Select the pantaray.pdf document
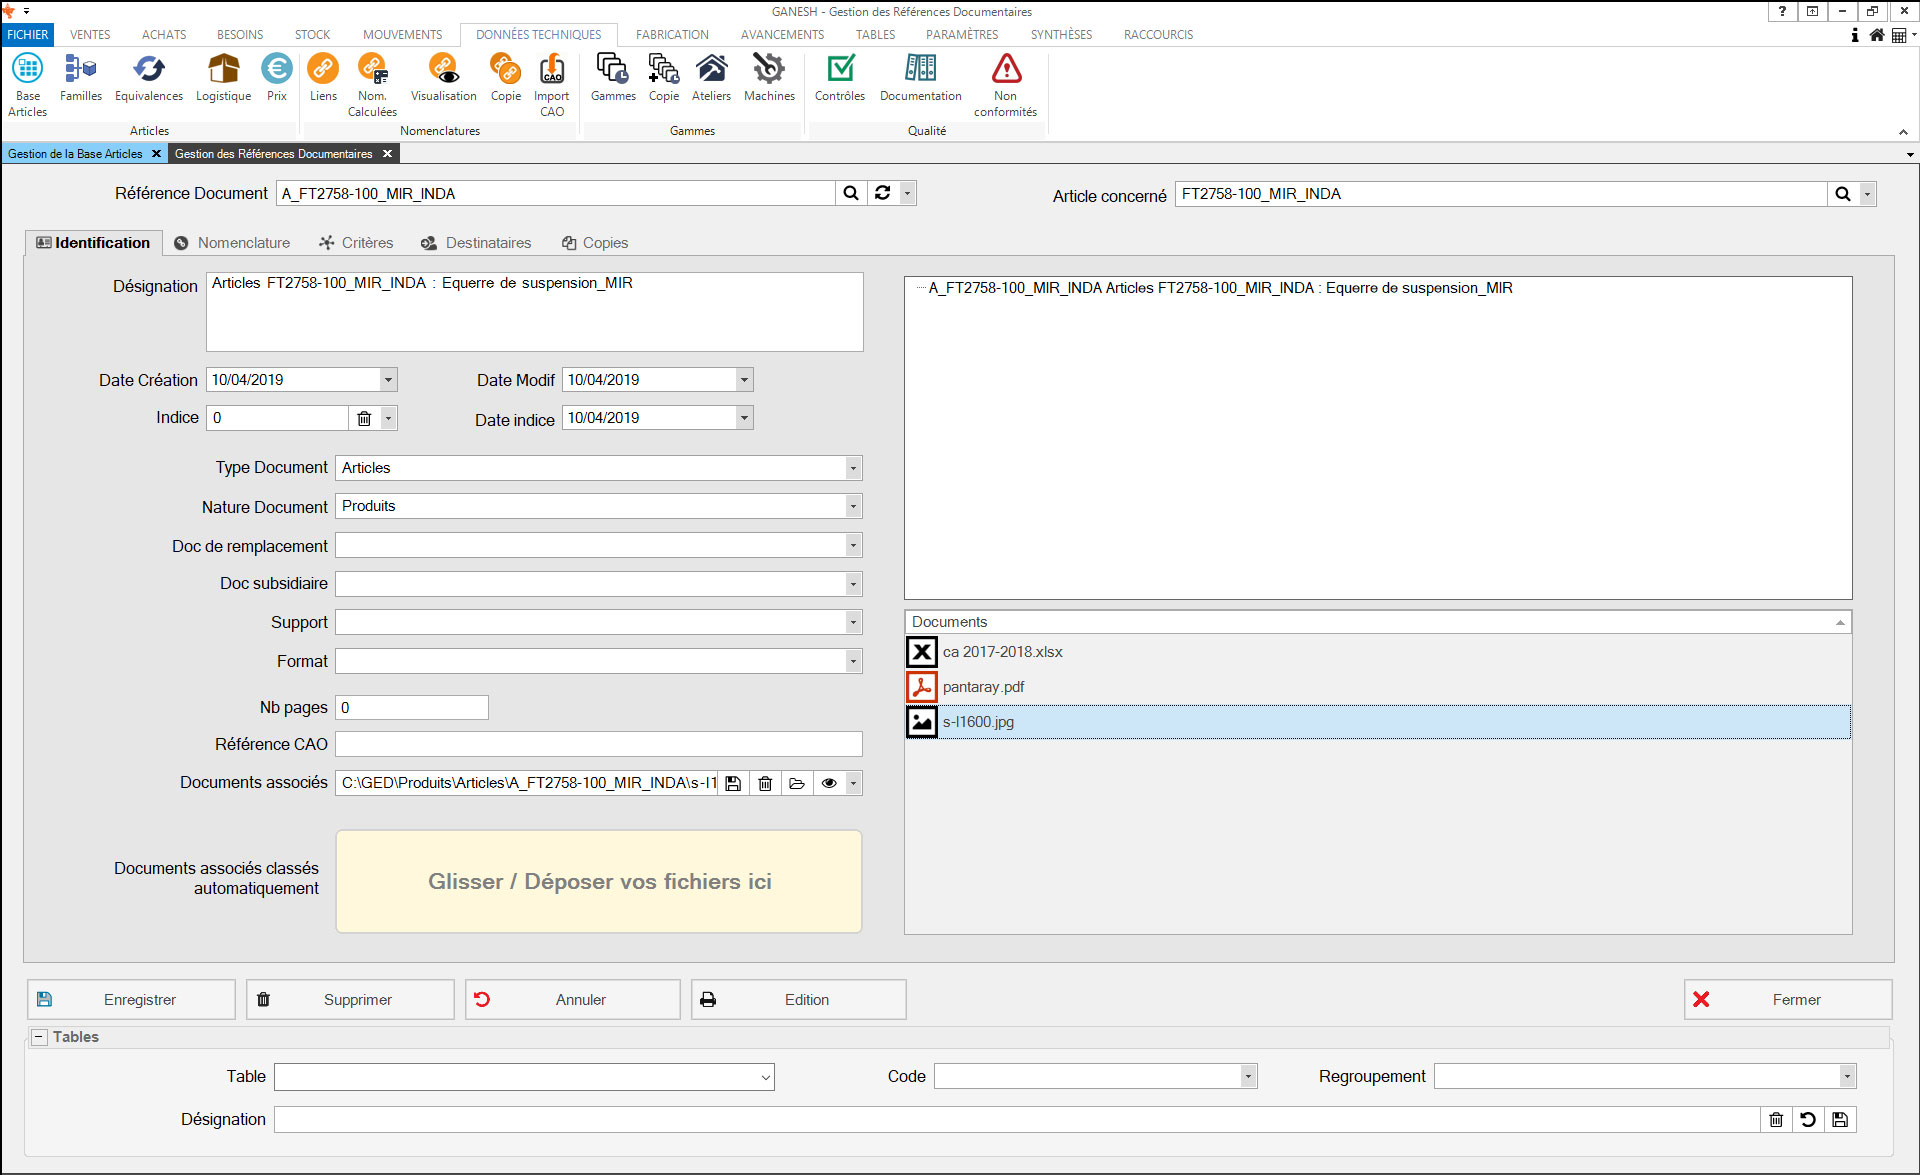Viewport: 1920px width, 1175px height. tap(983, 687)
